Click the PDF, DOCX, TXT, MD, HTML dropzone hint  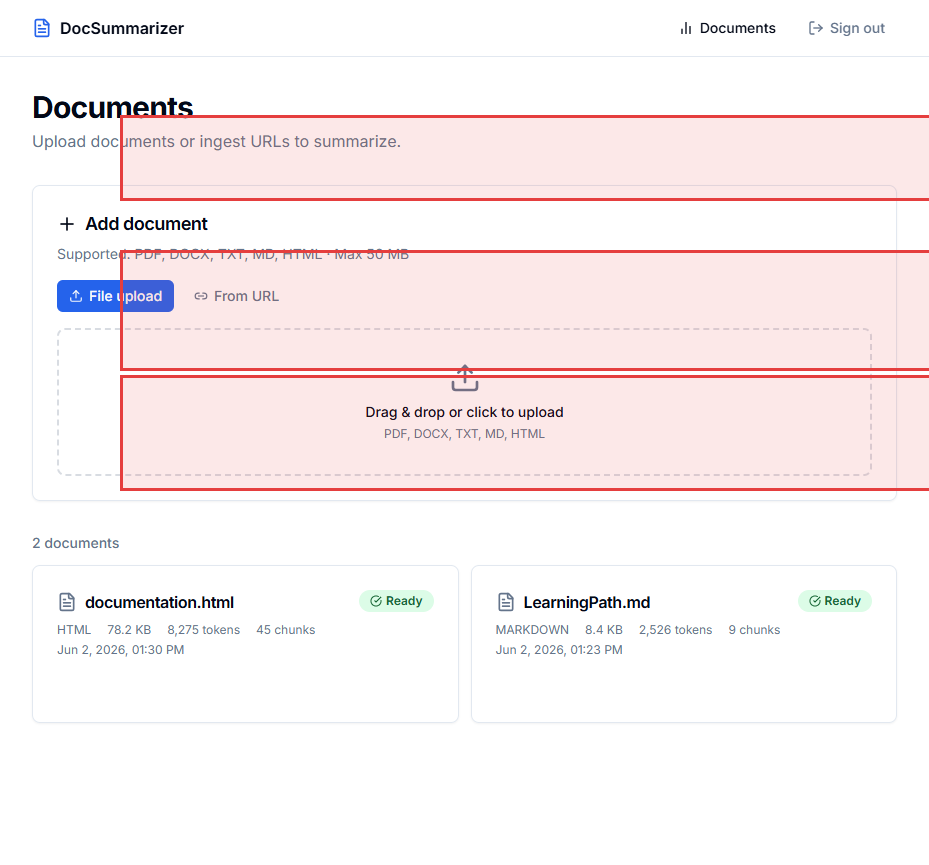point(464,434)
